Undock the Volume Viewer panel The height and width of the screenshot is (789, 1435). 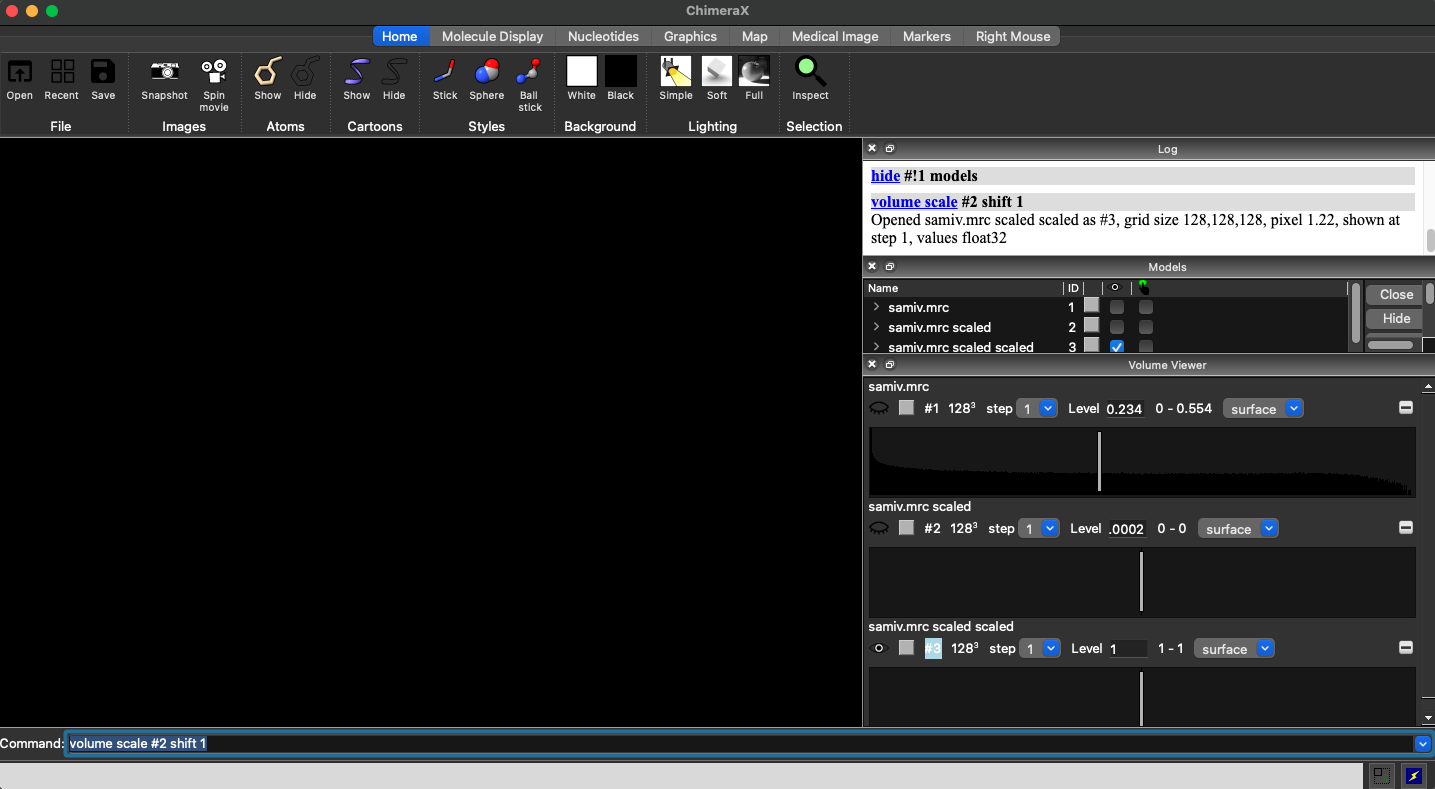pyautogui.click(x=890, y=364)
